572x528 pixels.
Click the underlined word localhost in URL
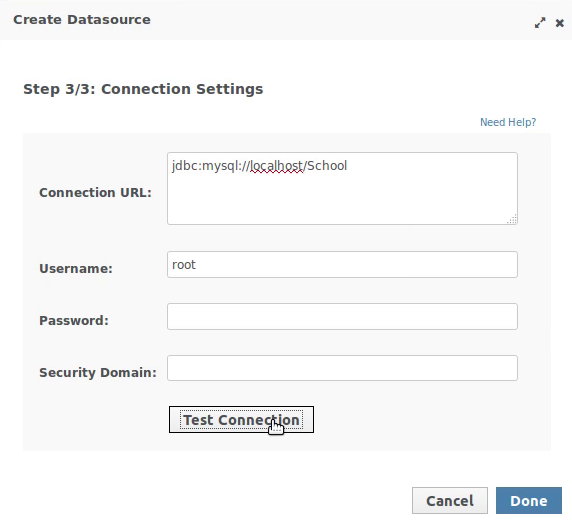(277, 166)
